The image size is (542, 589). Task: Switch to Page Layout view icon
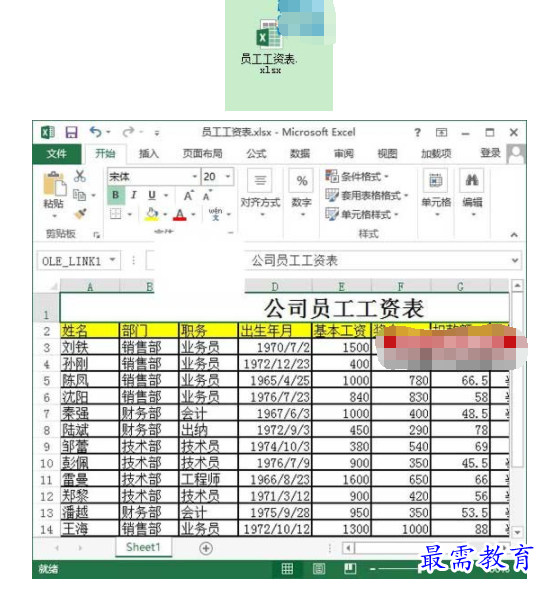pyautogui.click(x=319, y=568)
